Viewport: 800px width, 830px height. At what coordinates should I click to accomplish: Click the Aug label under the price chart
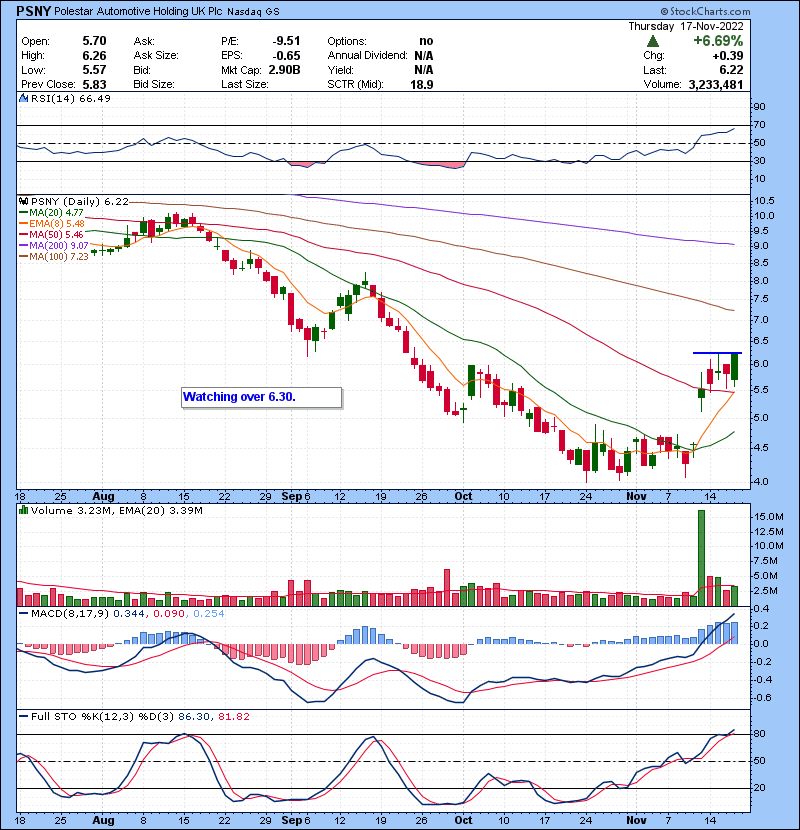coord(103,497)
